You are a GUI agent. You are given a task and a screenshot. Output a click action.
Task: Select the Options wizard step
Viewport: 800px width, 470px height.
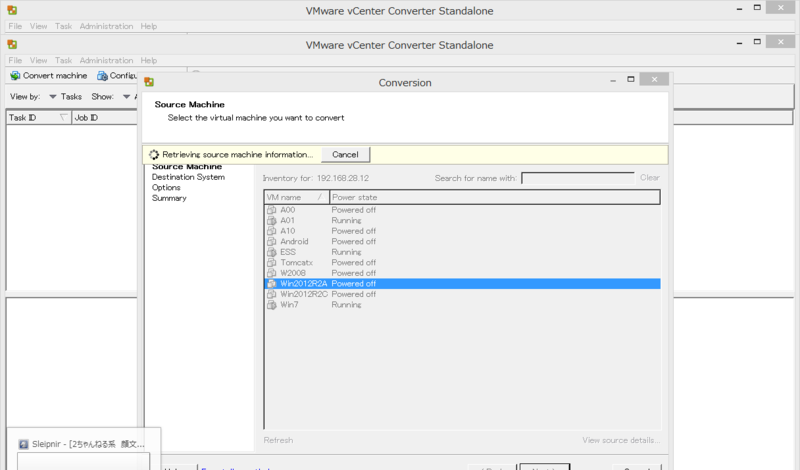tap(166, 188)
